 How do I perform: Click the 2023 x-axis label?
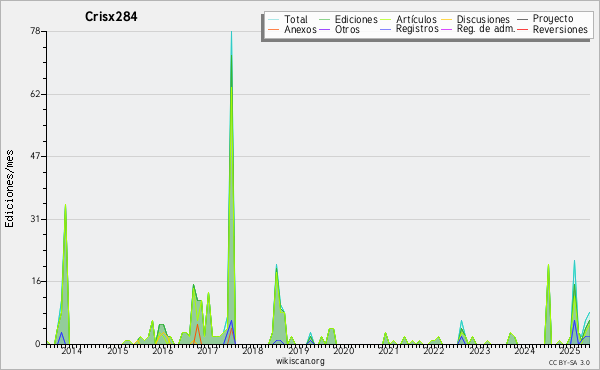(x=479, y=350)
